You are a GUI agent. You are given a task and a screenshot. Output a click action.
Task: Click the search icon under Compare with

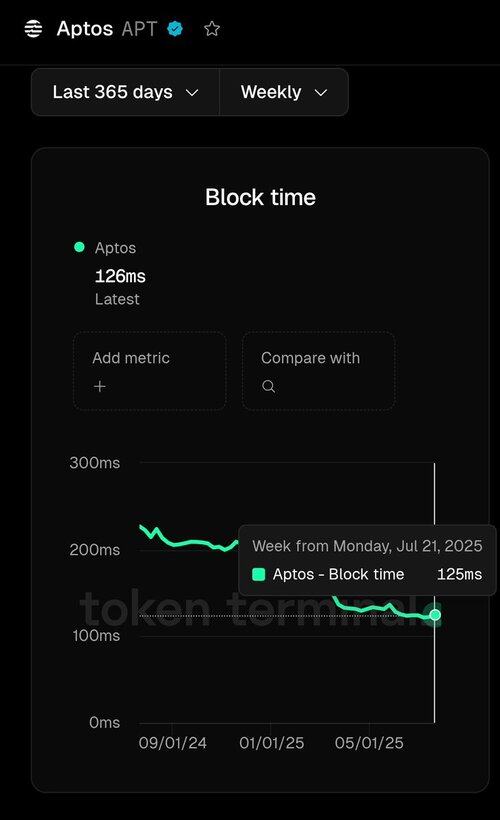click(268, 386)
